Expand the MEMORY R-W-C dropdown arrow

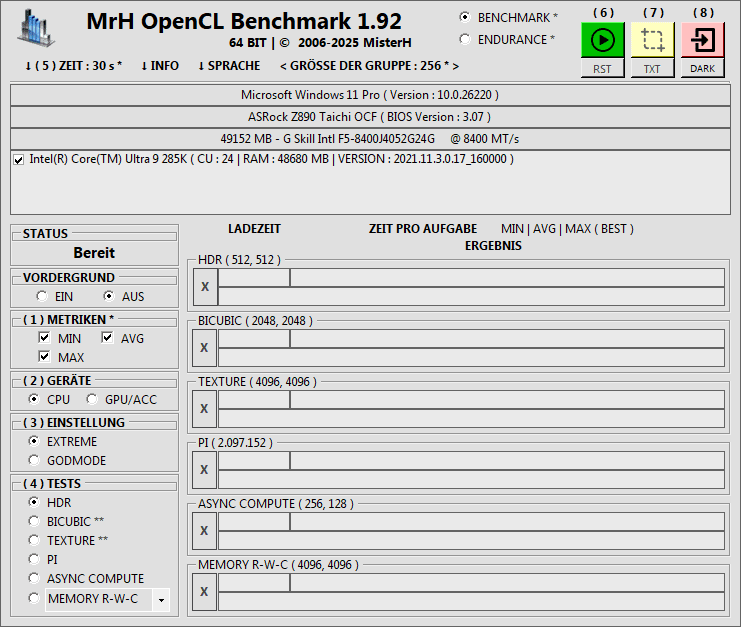(161, 600)
